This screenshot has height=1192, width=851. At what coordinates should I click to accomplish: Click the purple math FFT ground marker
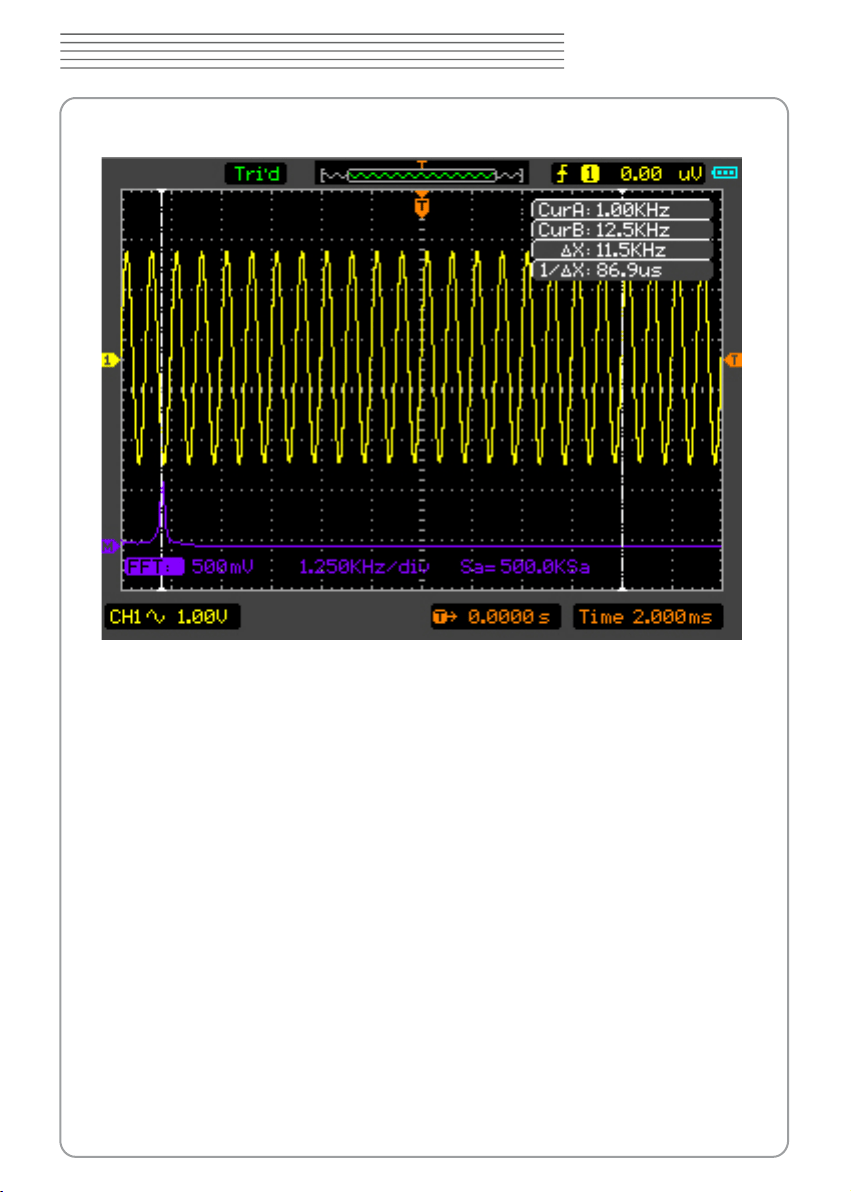[x=111, y=546]
